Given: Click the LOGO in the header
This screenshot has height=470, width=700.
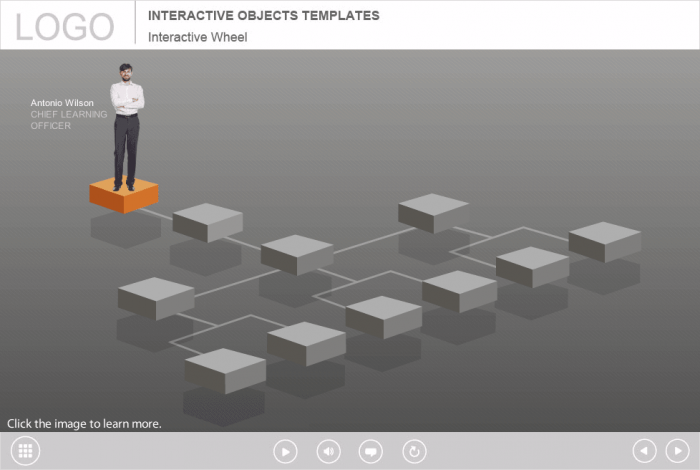Looking at the screenshot, I should pos(65,26).
